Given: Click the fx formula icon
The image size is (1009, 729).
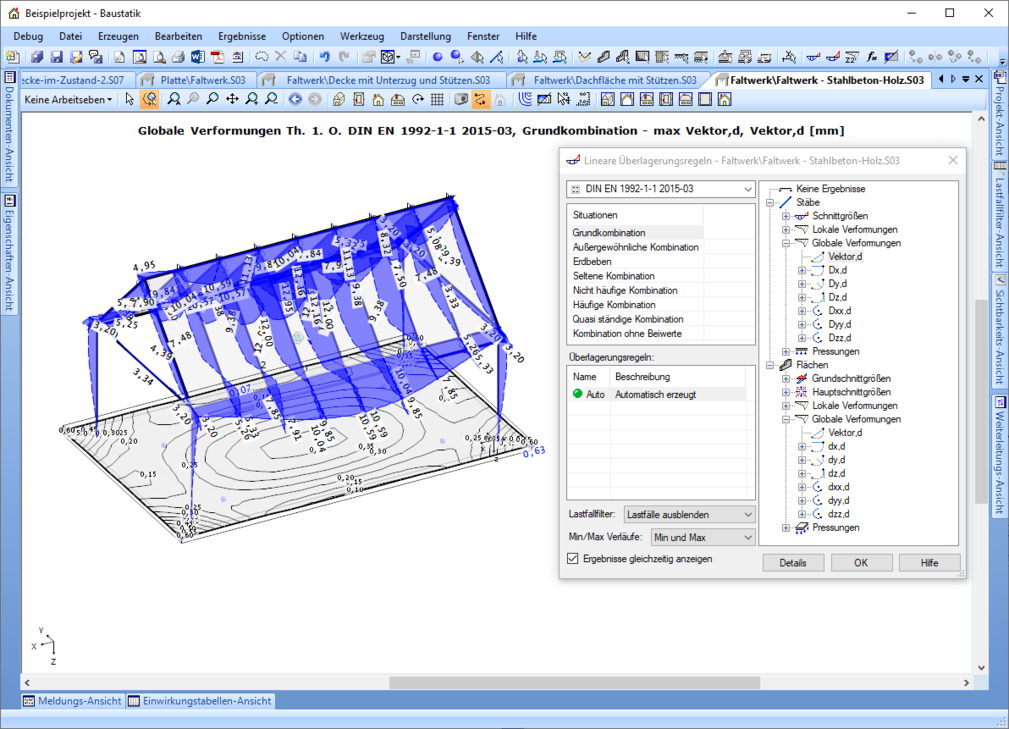Looking at the screenshot, I should (x=871, y=57).
